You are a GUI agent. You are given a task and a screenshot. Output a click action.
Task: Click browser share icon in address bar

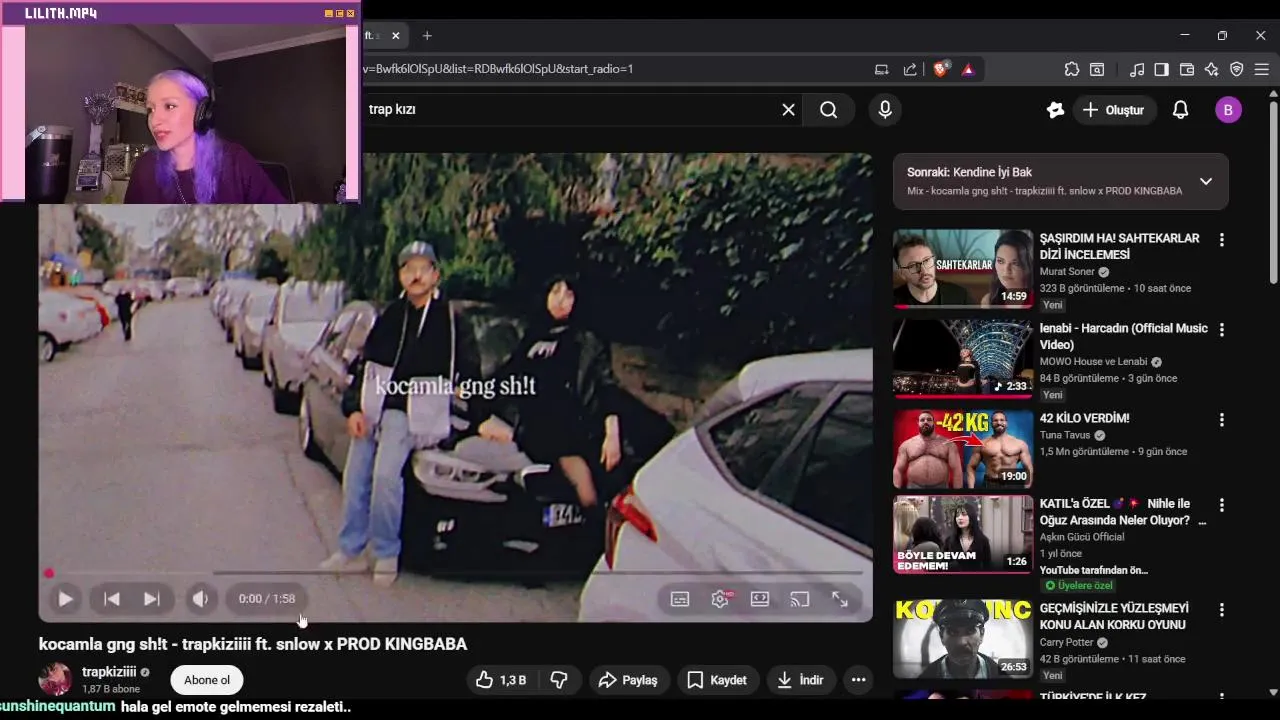click(x=910, y=69)
